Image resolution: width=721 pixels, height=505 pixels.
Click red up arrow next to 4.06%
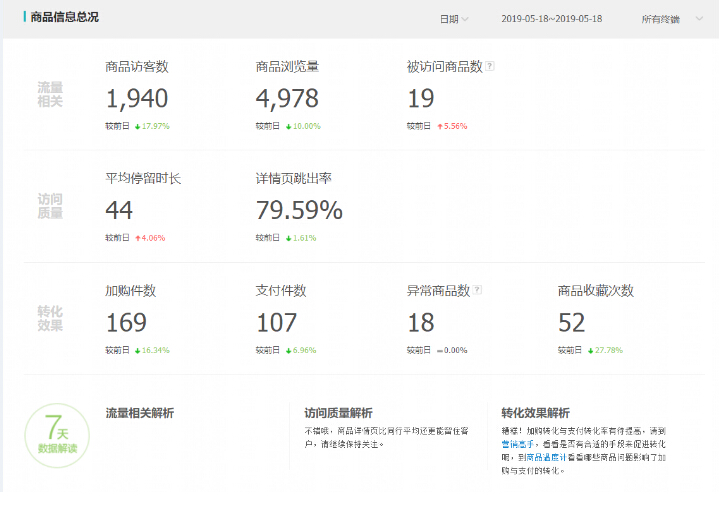tap(138, 238)
